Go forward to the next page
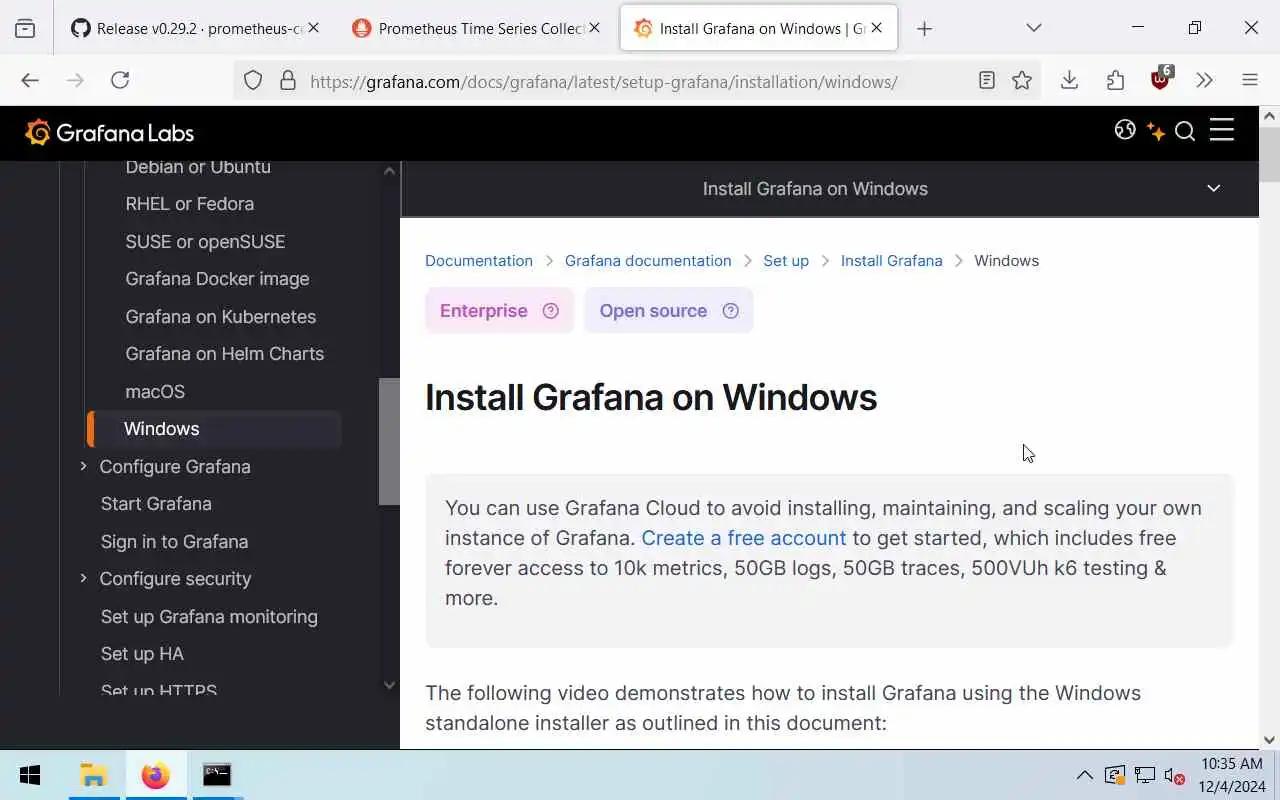The height and width of the screenshot is (800, 1280). point(75,80)
